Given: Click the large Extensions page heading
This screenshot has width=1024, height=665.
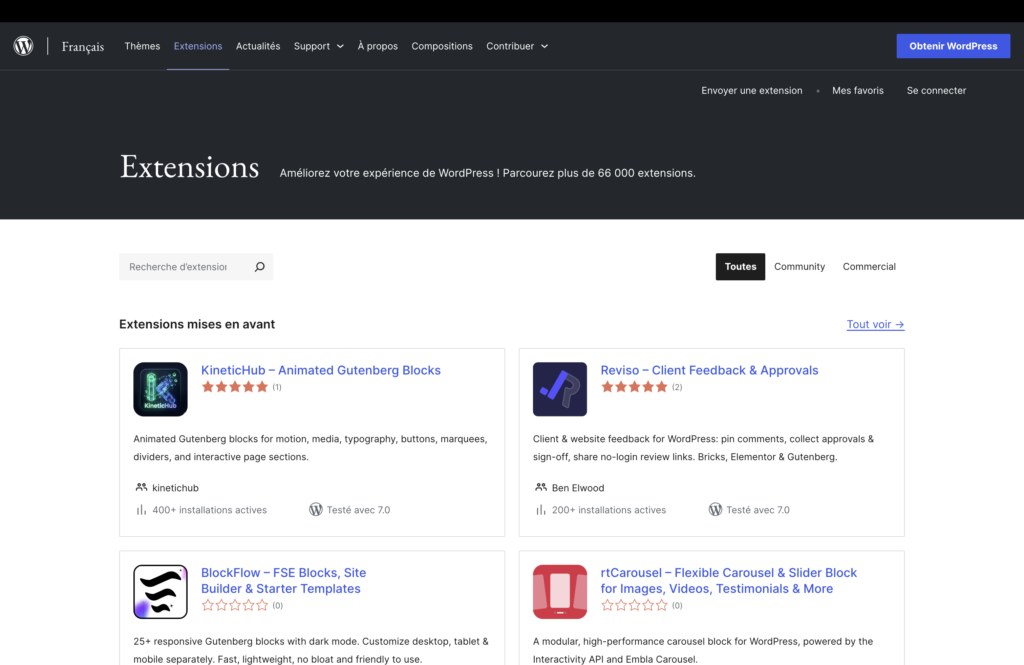Looking at the screenshot, I should [x=189, y=167].
